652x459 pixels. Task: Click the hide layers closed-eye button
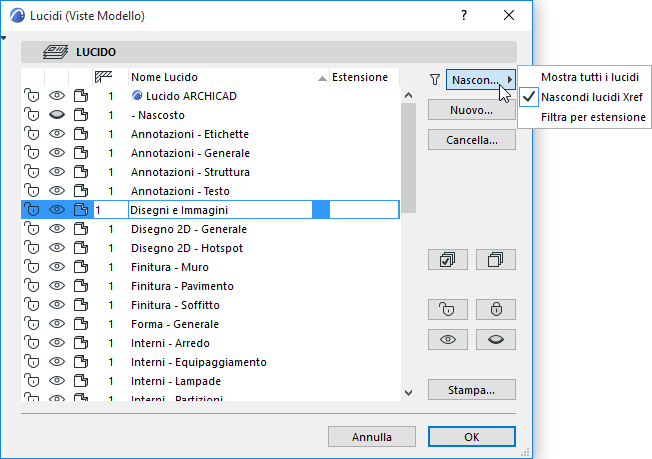pyautogui.click(x=496, y=338)
